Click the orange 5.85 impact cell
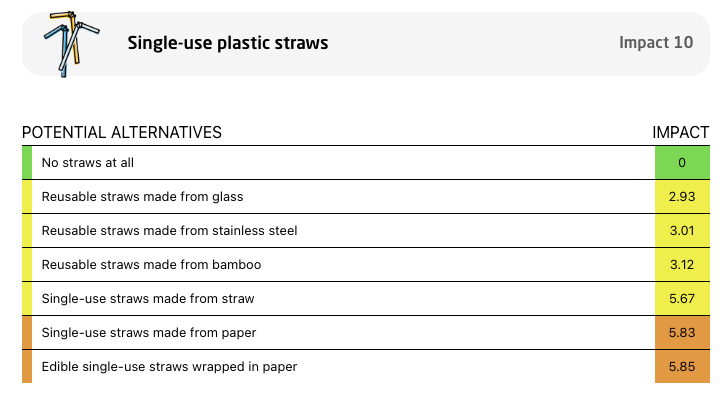 tap(682, 367)
